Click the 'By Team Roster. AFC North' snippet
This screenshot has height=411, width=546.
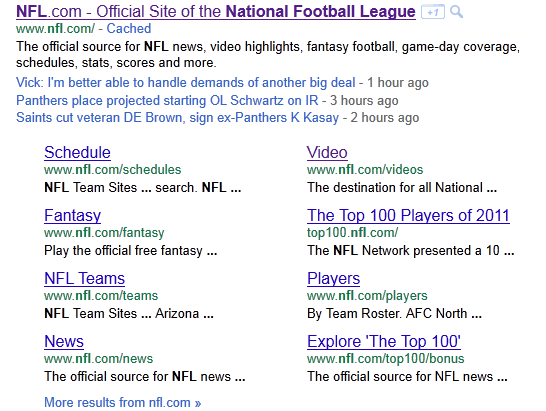click(394, 314)
